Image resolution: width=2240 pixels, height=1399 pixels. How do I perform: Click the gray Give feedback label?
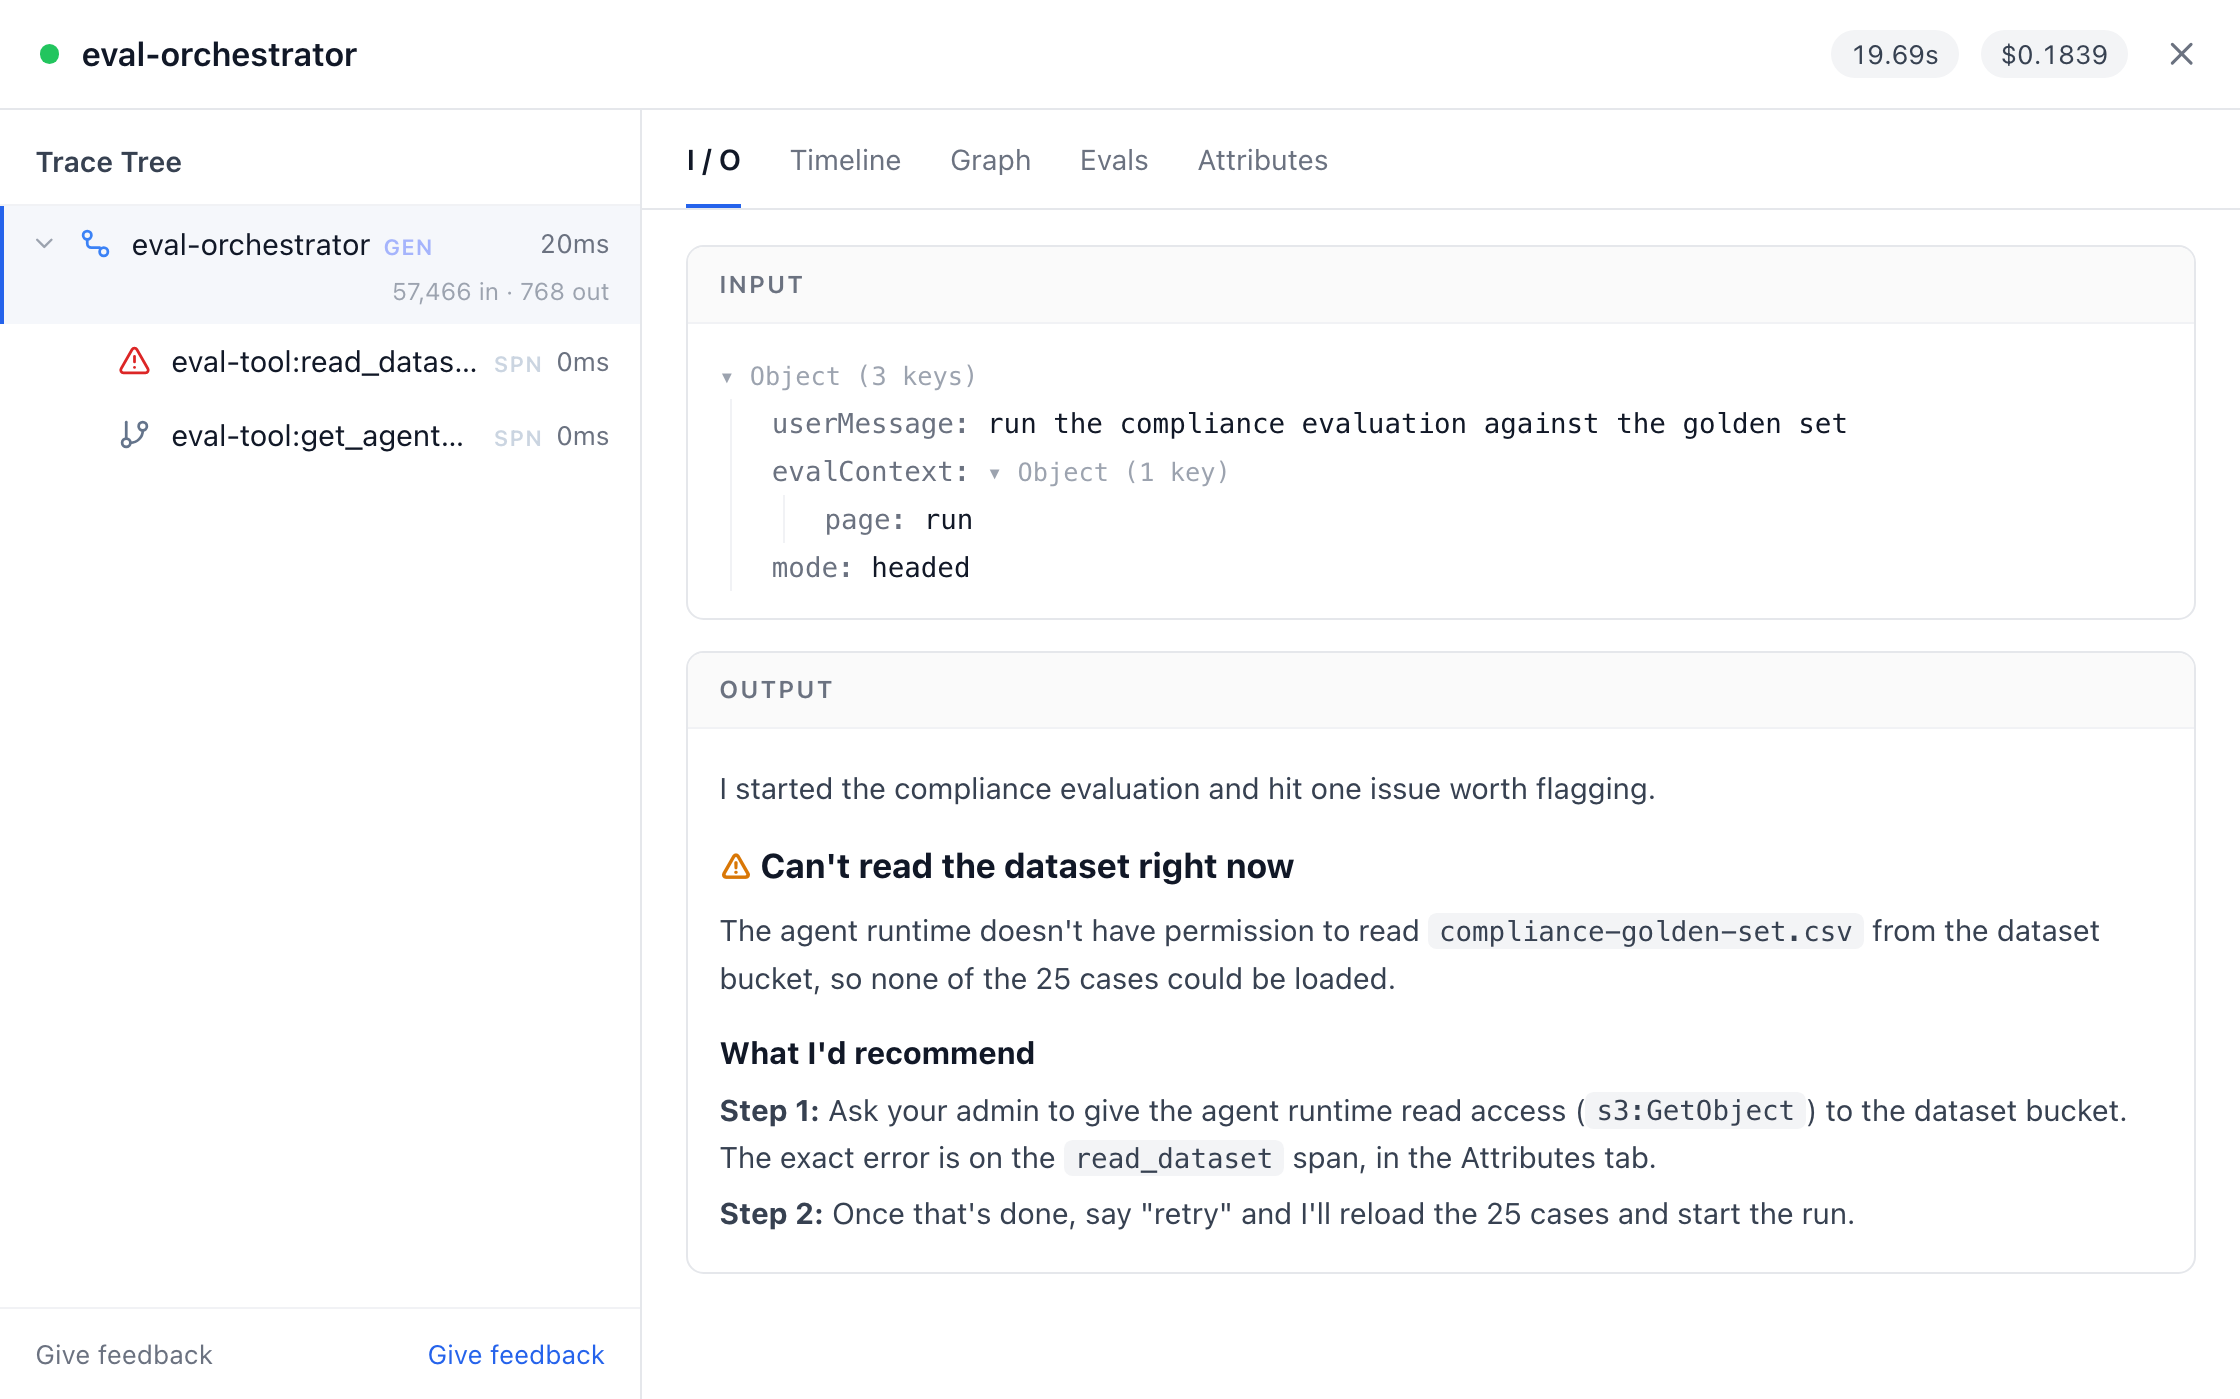(x=124, y=1355)
